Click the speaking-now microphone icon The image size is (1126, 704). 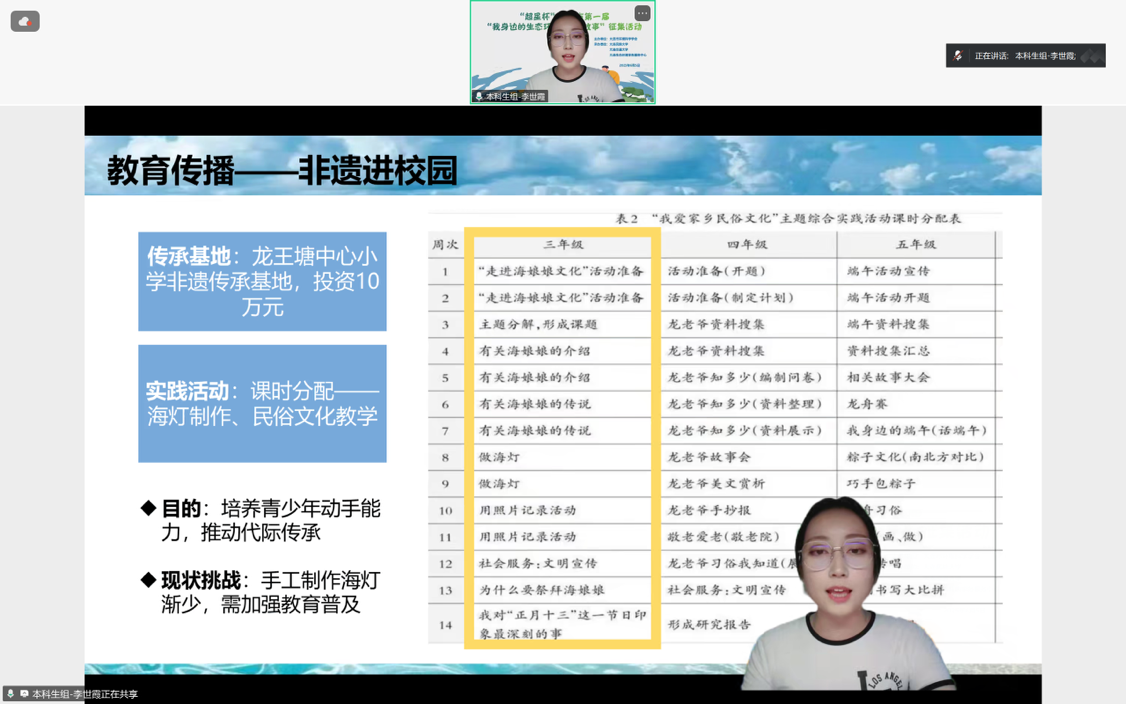pos(958,56)
